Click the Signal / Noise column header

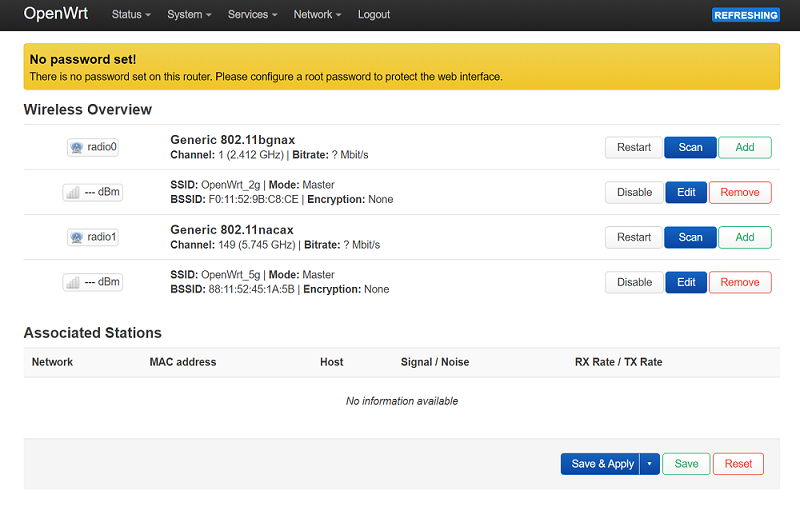(x=435, y=362)
